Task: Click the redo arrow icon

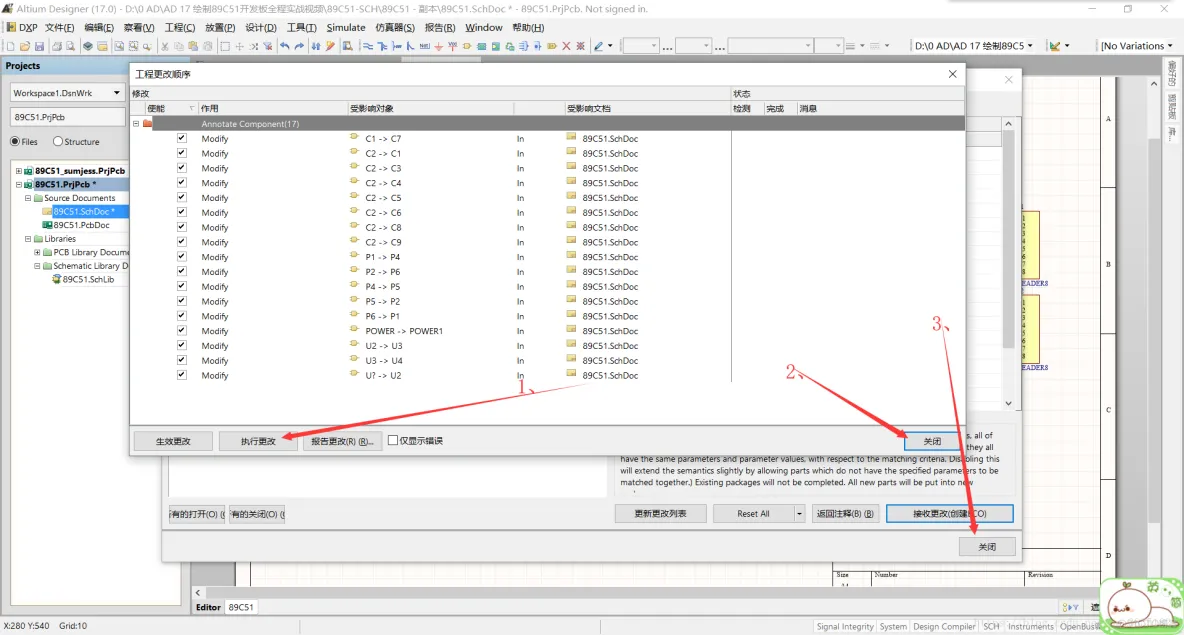Action: coord(299,46)
